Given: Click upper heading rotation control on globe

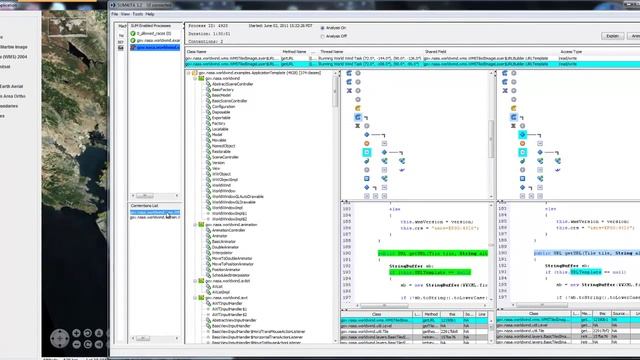Looking at the screenshot, I should pos(87,333).
